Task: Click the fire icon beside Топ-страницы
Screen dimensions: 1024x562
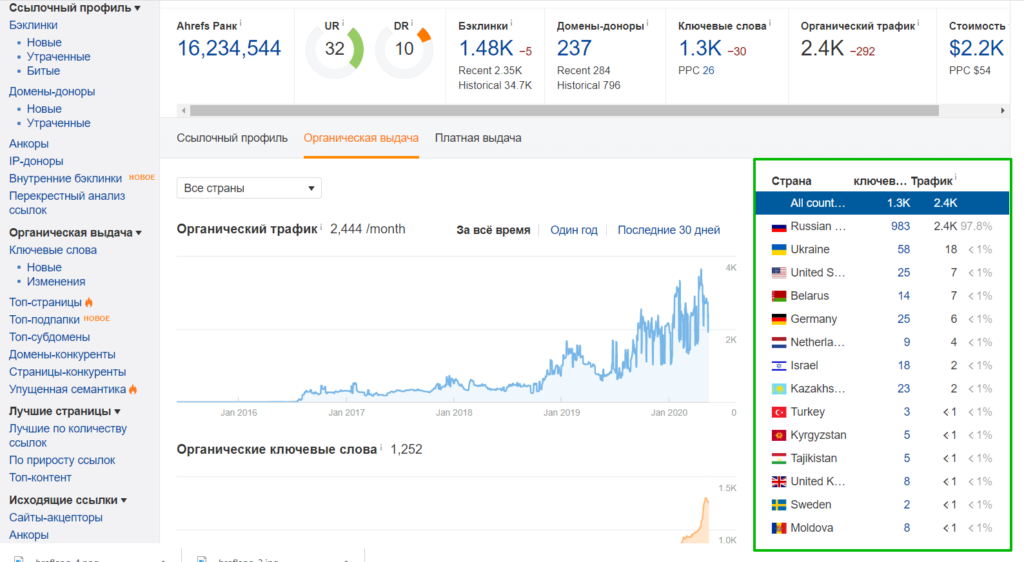Action: point(89,302)
